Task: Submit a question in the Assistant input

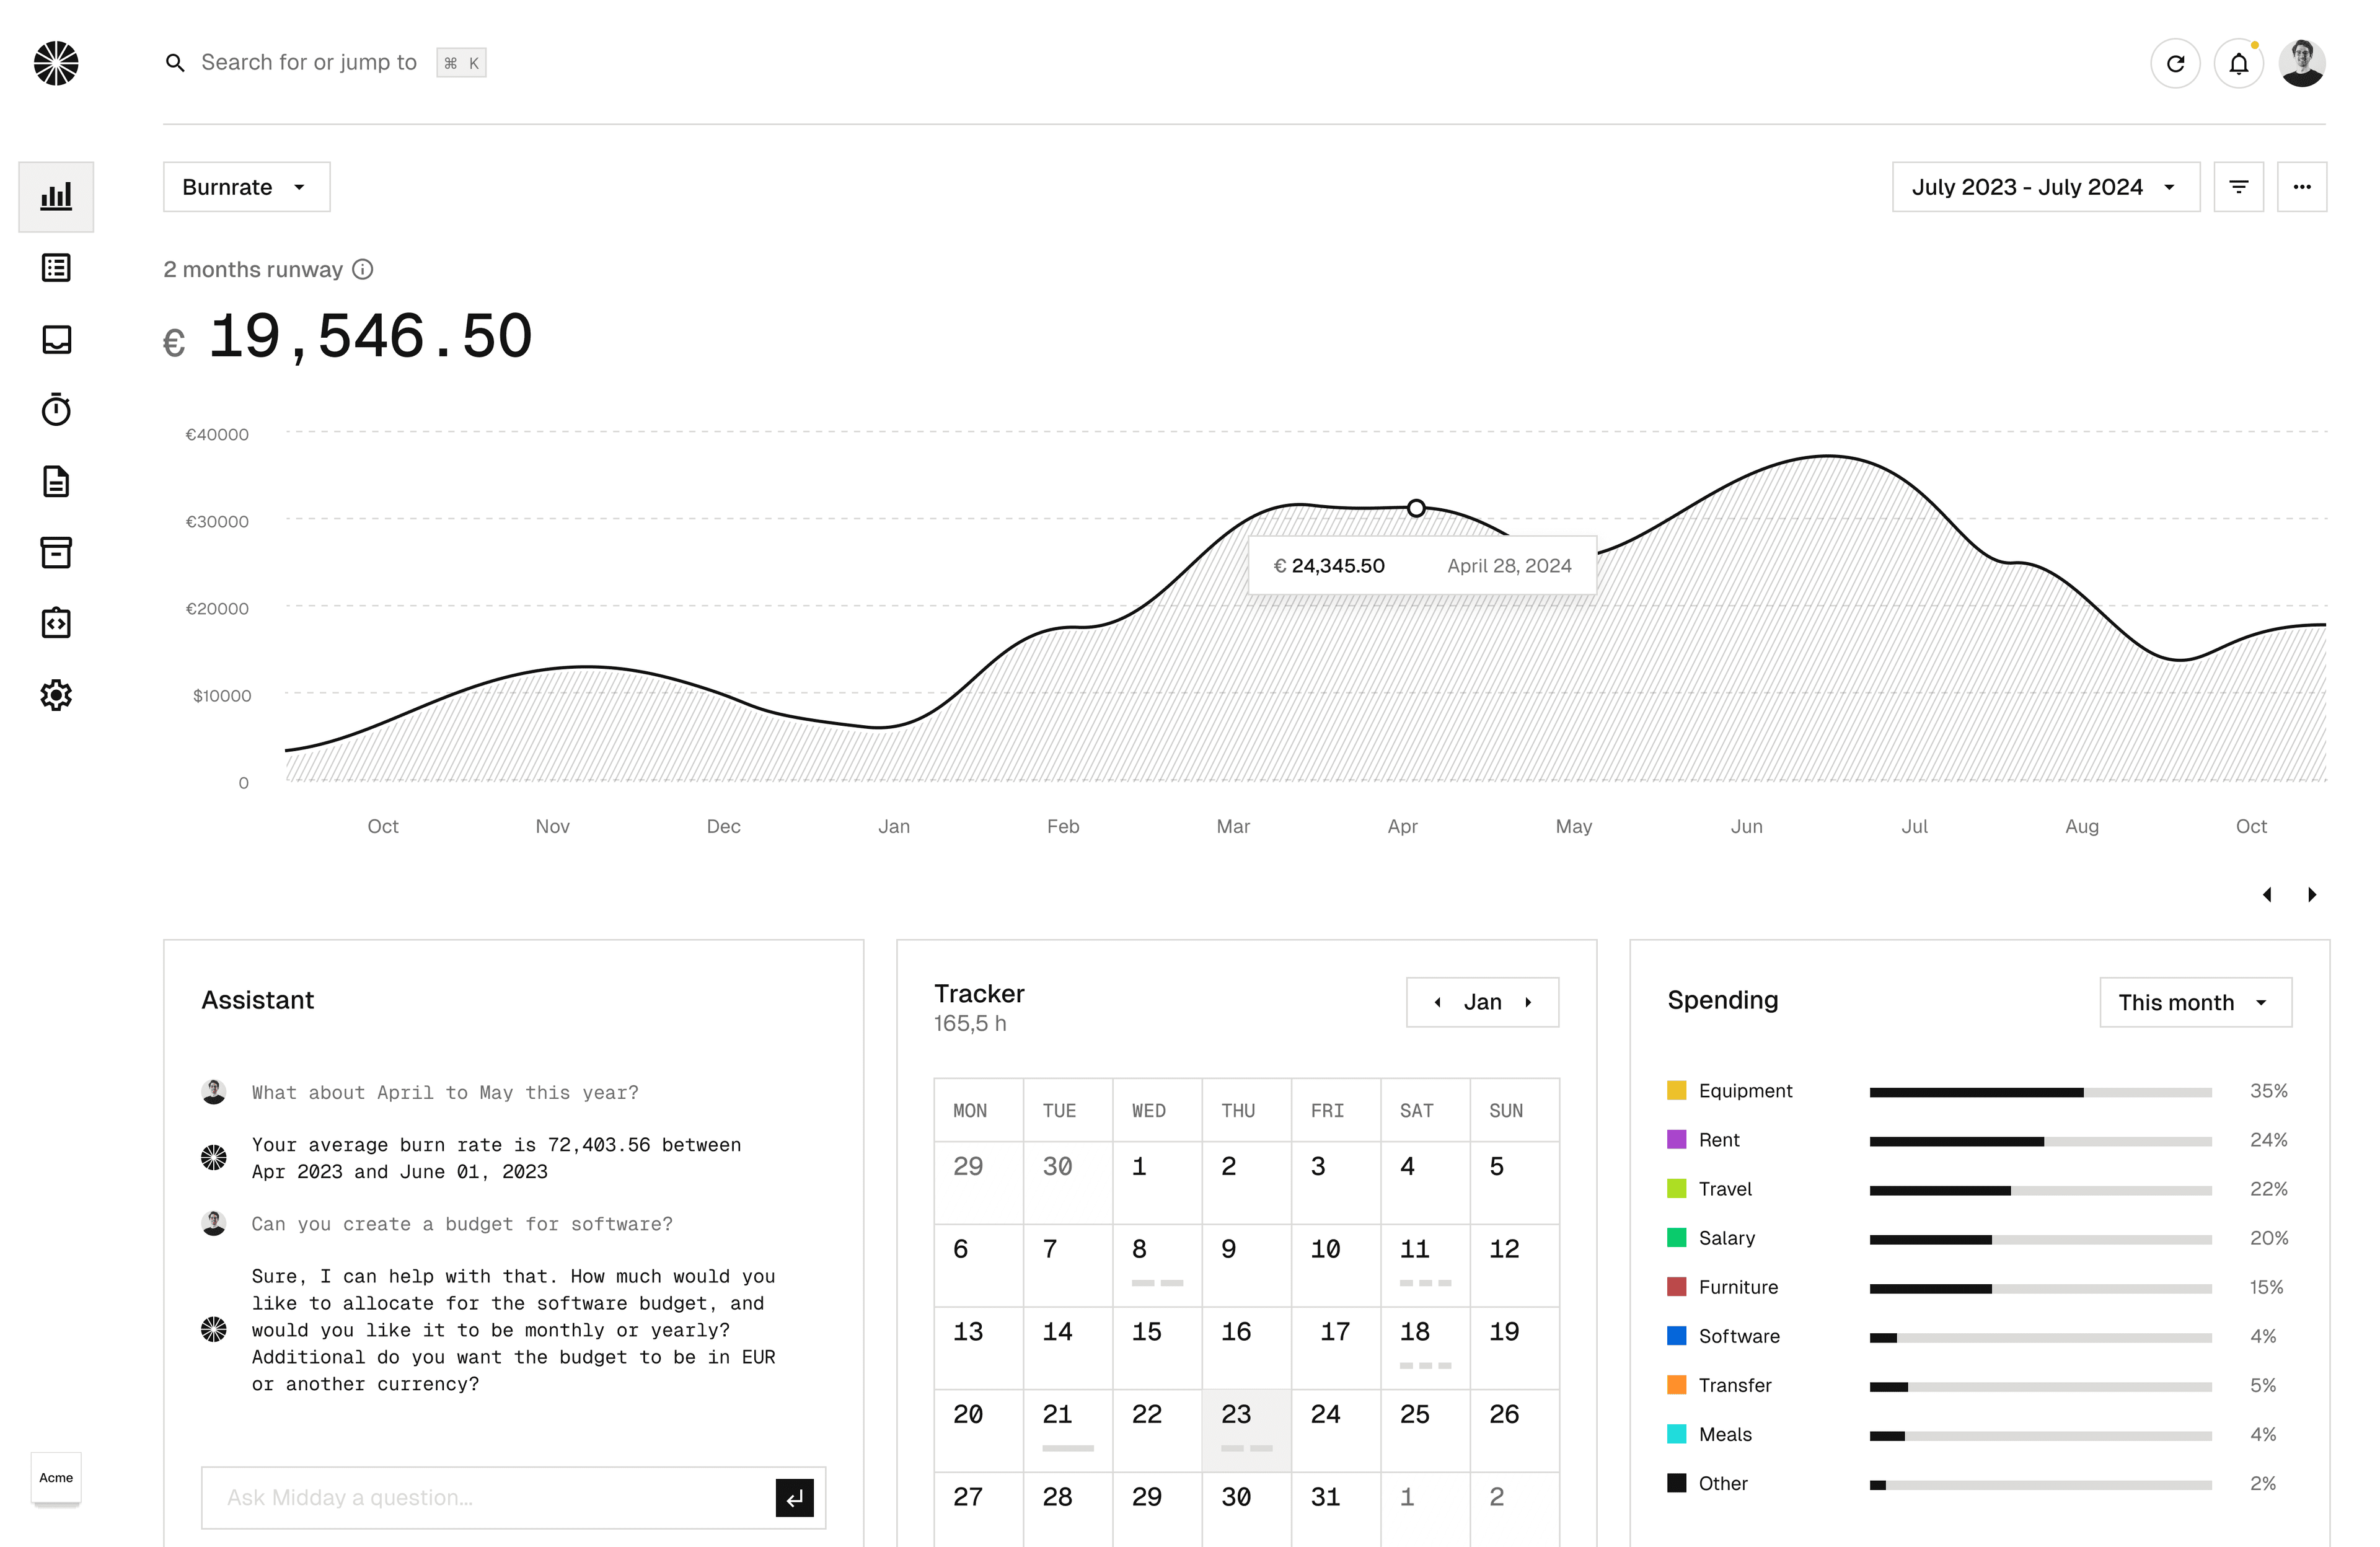Action: (x=795, y=1498)
